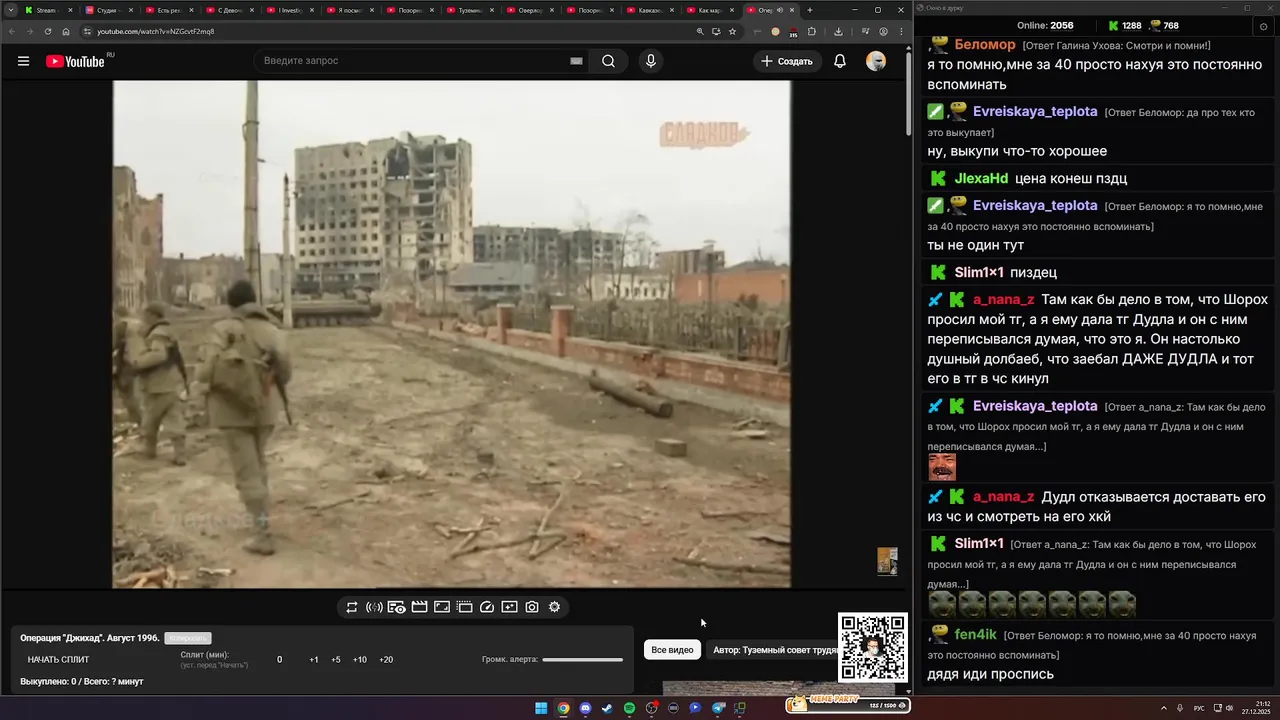
Task: Click chat username JlexaHd
Action: click(981, 178)
